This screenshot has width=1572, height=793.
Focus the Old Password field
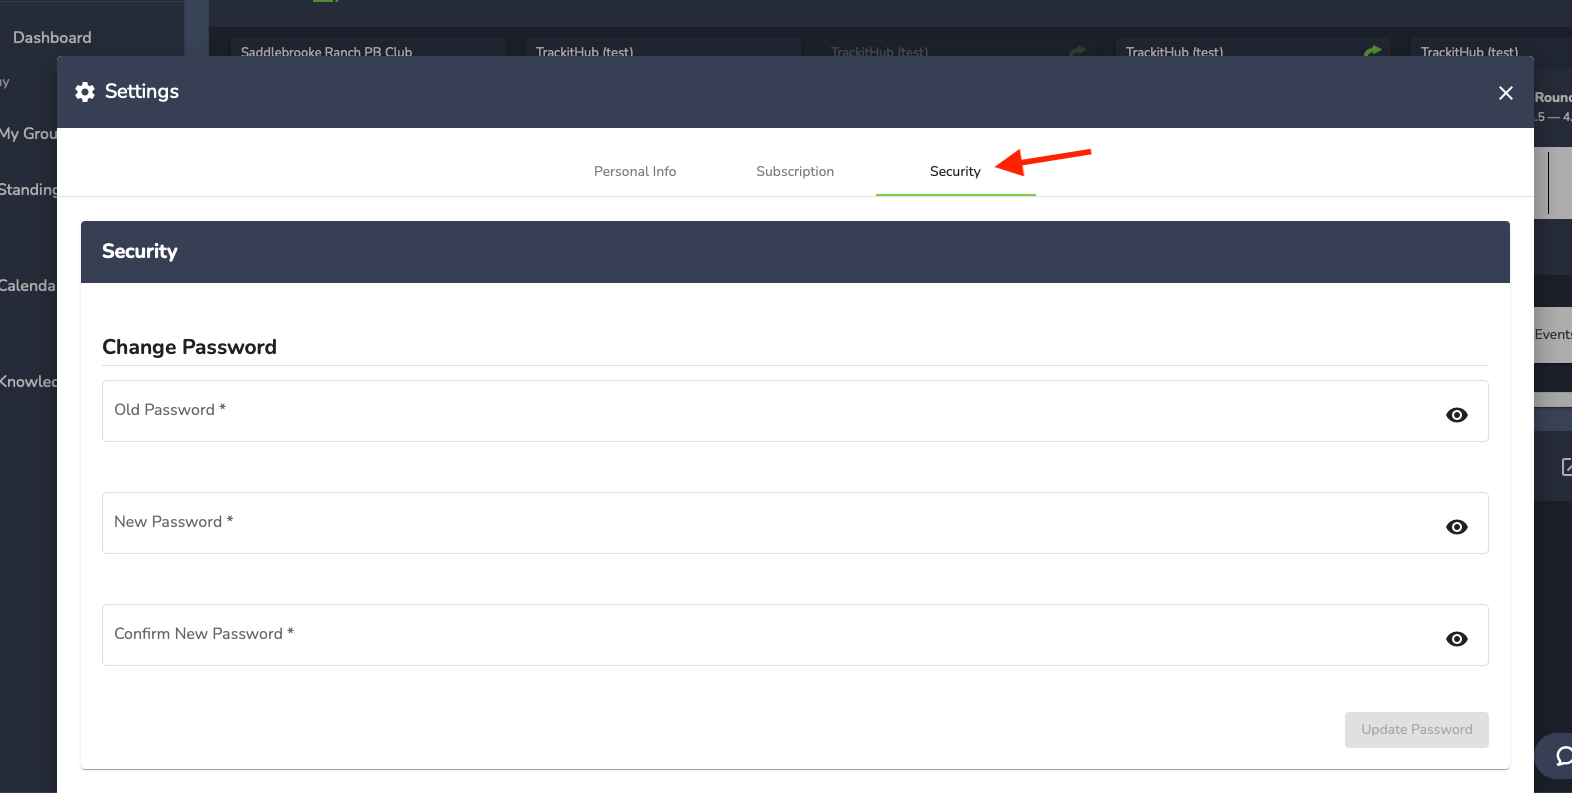pyautogui.click(x=795, y=411)
